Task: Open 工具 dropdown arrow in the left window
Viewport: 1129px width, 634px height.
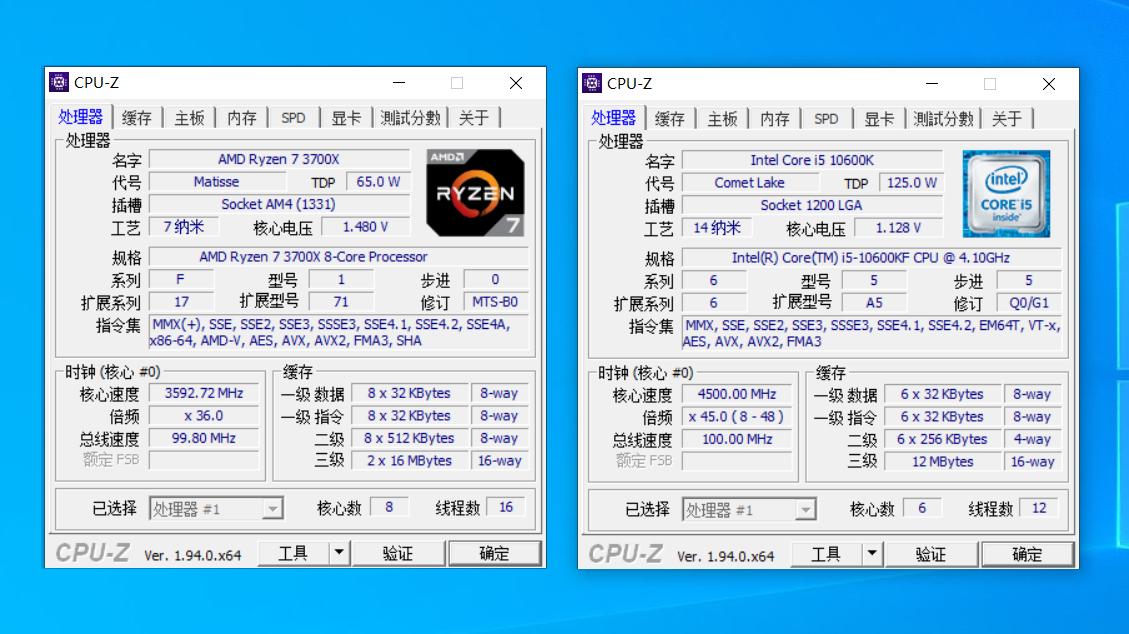Action: (339, 553)
